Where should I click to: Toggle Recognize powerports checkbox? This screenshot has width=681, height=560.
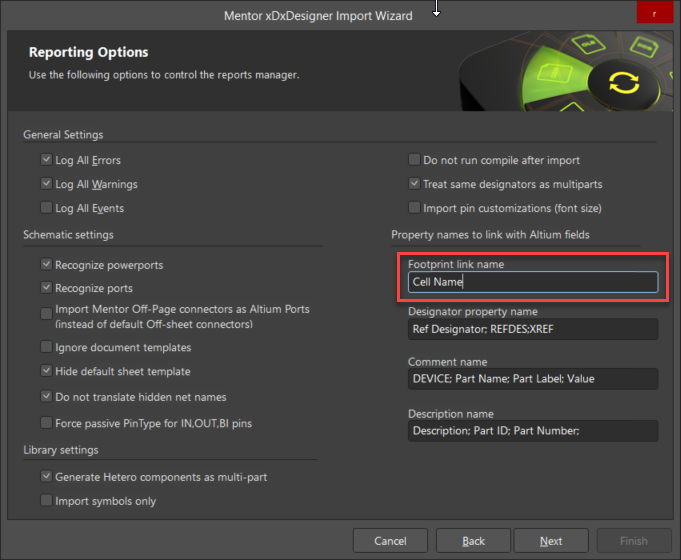pyautogui.click(x=46, y=264)
